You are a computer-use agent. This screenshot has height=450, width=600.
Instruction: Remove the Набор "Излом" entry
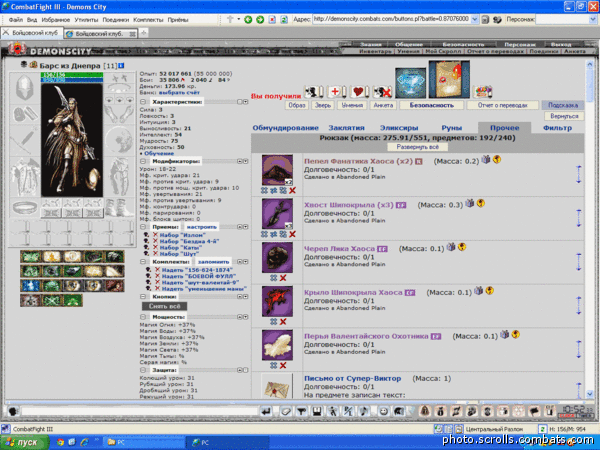tap(155, 235)
